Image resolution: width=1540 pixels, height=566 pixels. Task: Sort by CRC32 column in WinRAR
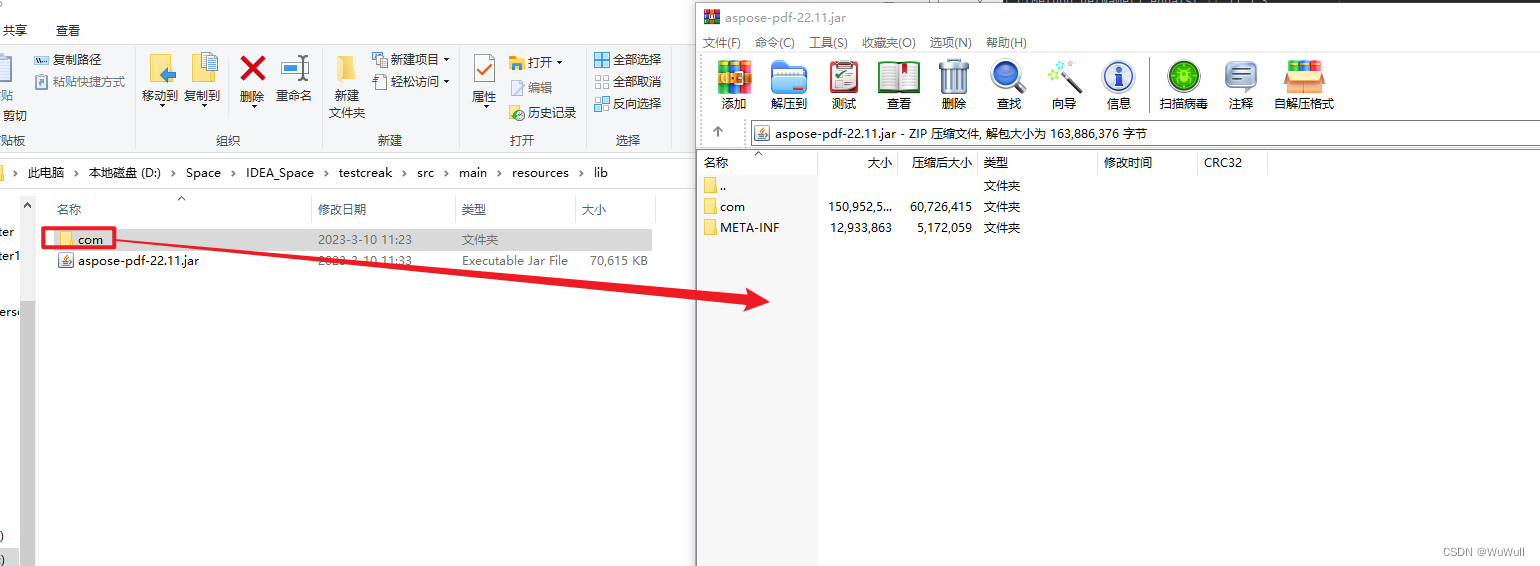pos(1223,162)
